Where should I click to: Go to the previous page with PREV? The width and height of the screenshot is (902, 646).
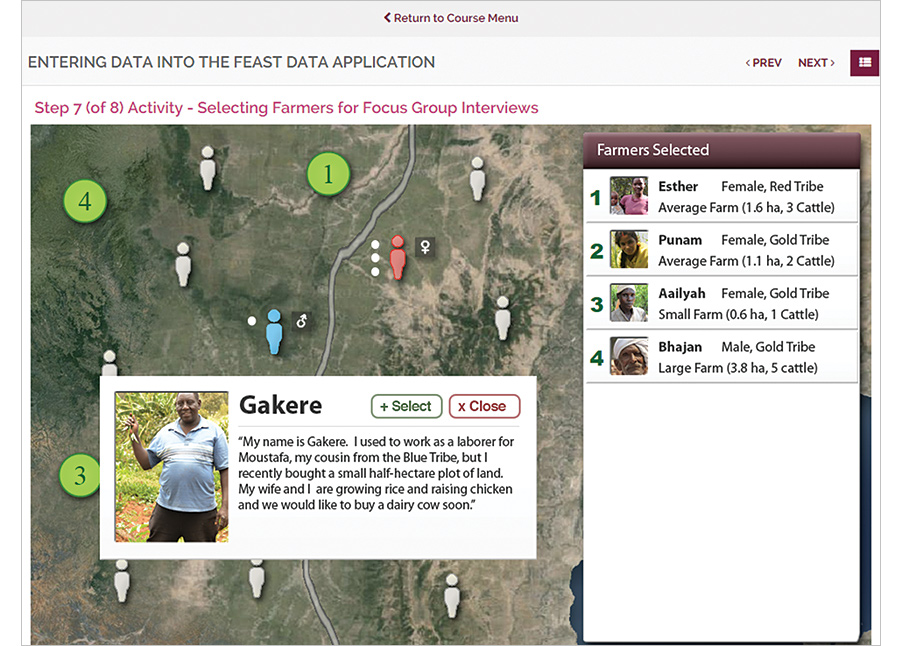[764, 63]
